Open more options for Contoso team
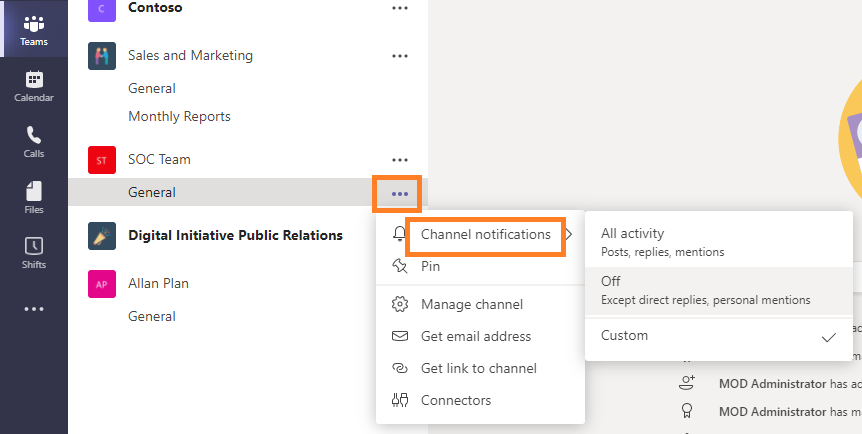Image resolution: width=862 pixels, height=434 pixels. point(400,8)
